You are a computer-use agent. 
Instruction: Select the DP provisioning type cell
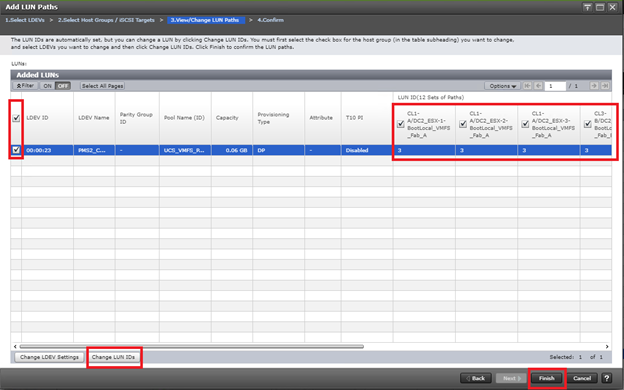pos(279,150)
